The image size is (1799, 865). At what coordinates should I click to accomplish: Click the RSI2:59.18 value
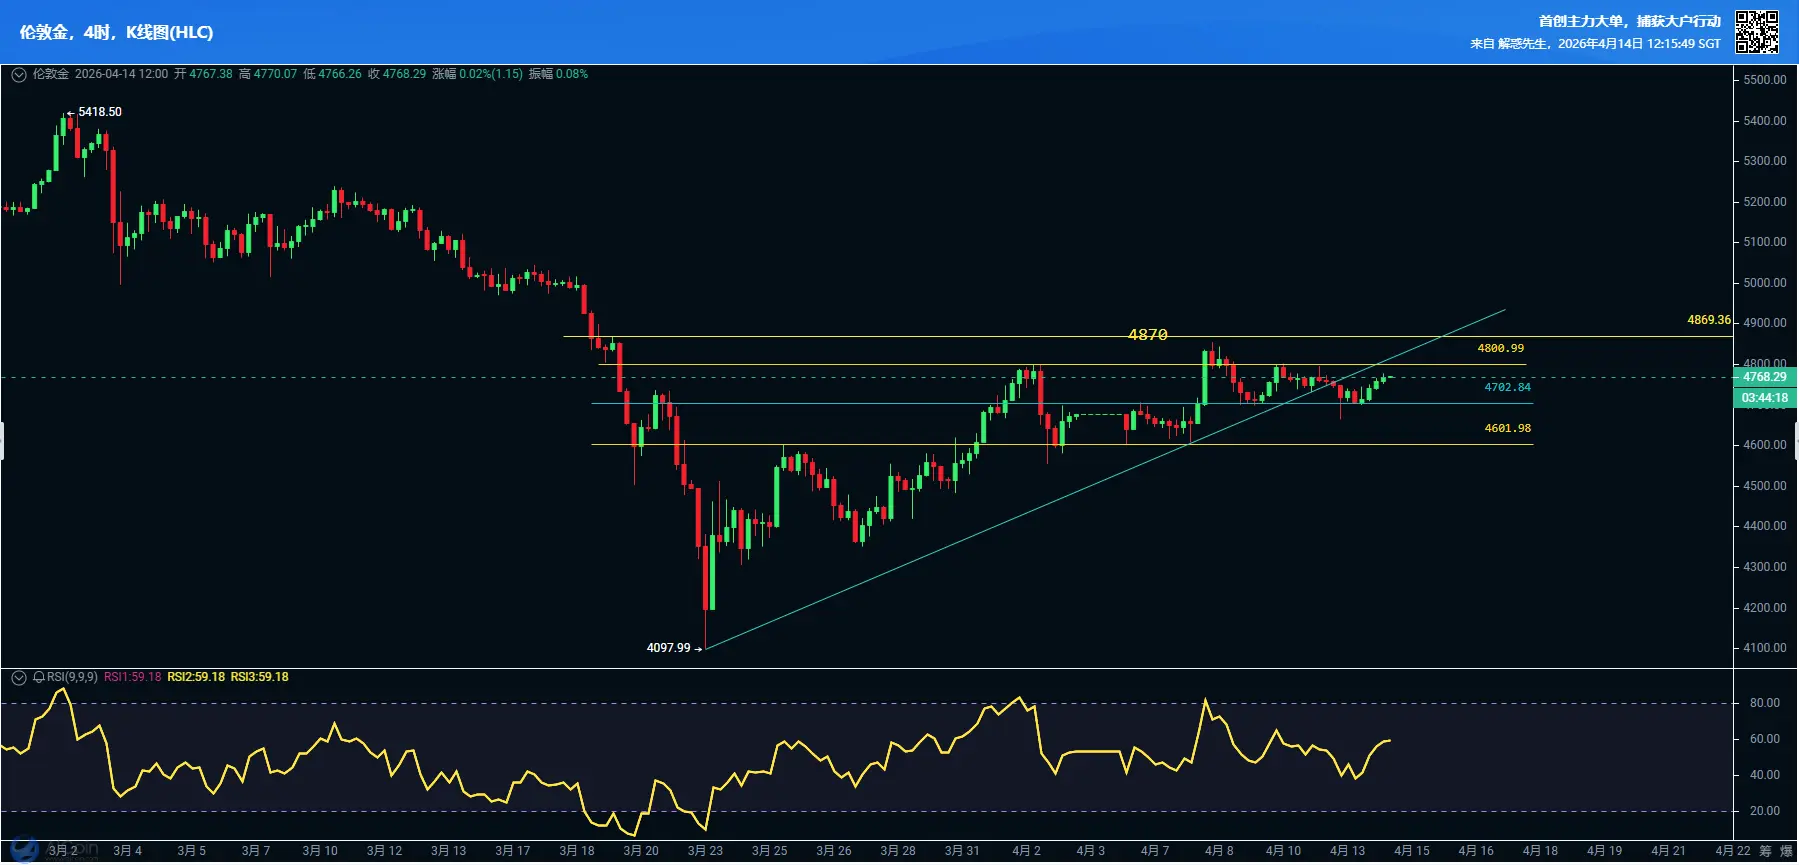[x=196, y=677]
